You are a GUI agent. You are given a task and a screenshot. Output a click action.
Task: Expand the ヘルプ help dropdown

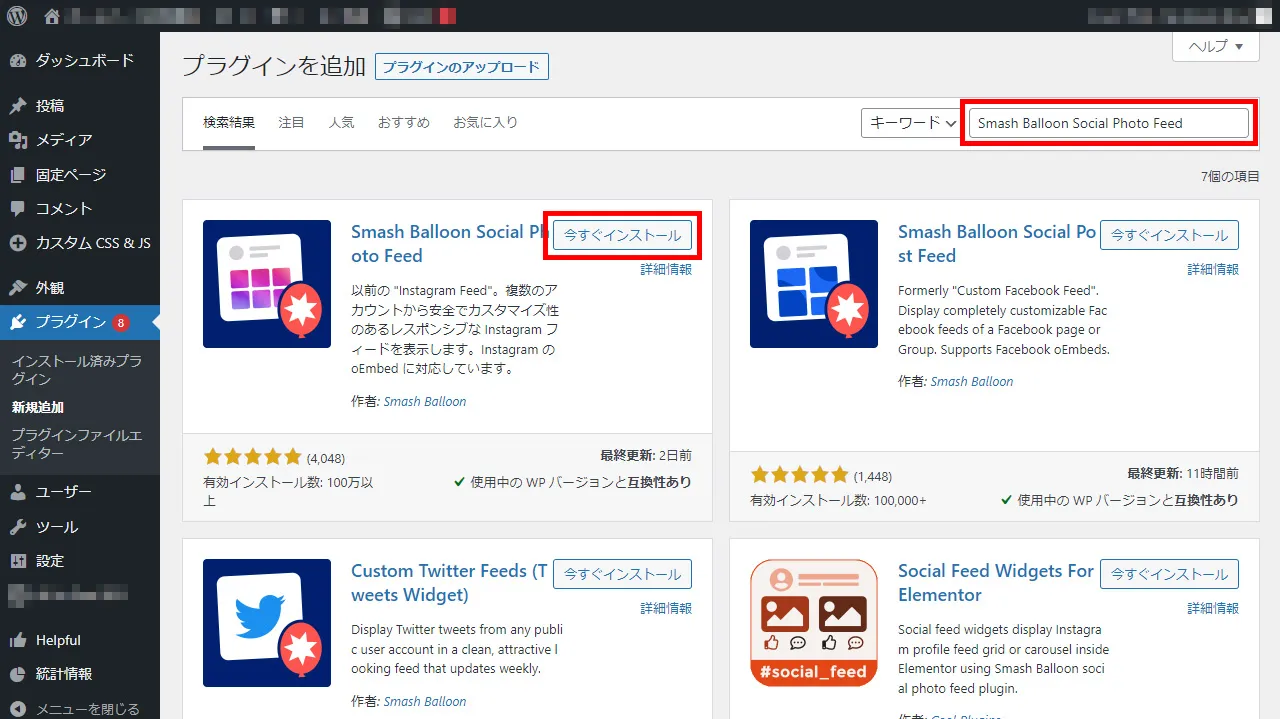point(1215,47)
